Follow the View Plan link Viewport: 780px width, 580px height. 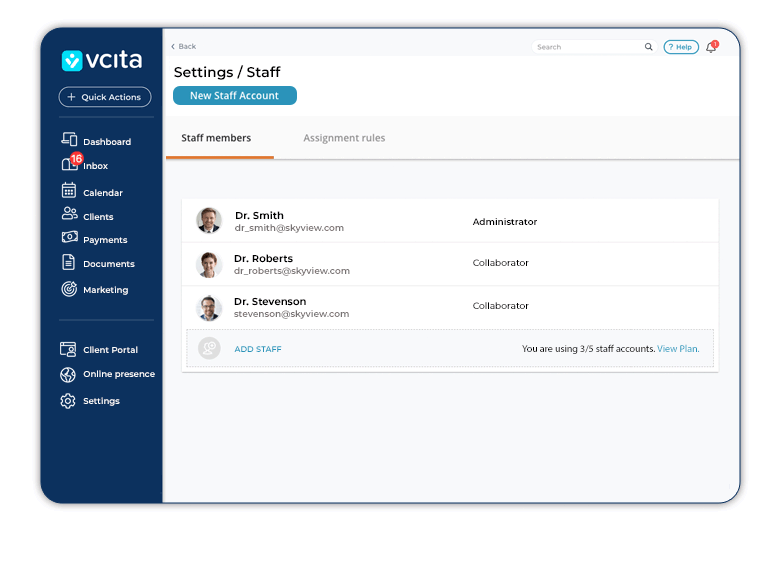click(678, 349)
